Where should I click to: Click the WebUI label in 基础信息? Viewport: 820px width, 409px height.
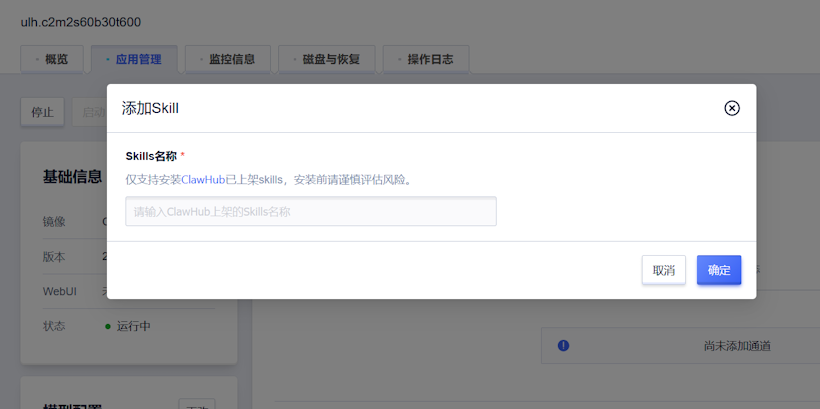[x=60, y=291]
